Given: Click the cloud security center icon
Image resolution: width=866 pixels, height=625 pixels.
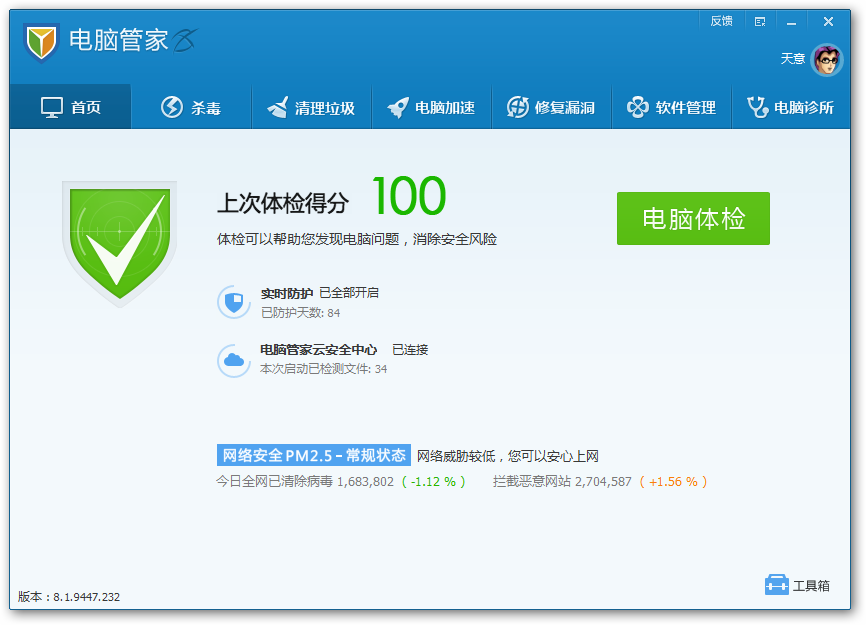Looking at the screenshot, I should [234, 361].
